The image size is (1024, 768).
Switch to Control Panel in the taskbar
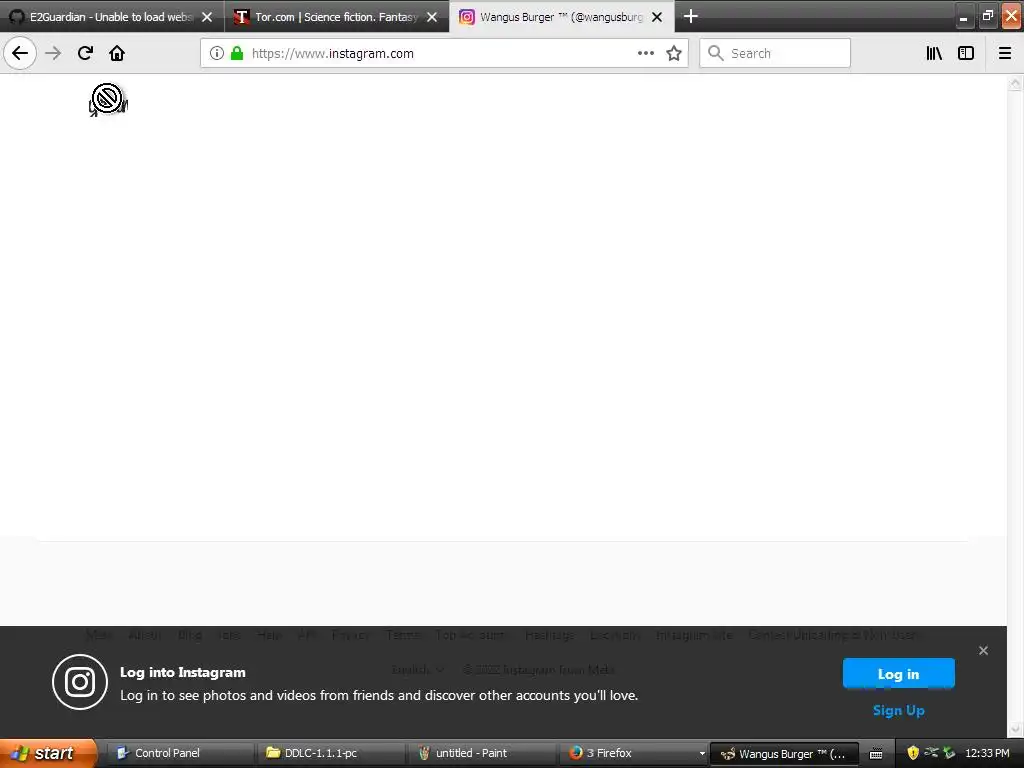click(179, 753)
